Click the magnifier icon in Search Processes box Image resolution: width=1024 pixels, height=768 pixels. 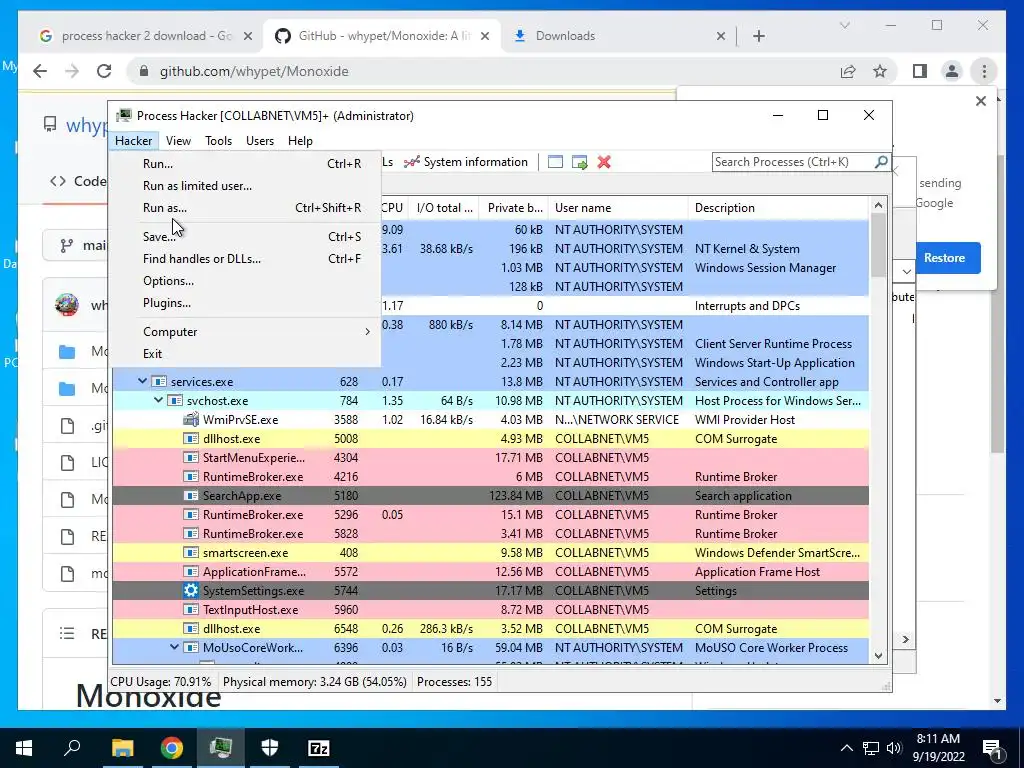coord(881,161)
